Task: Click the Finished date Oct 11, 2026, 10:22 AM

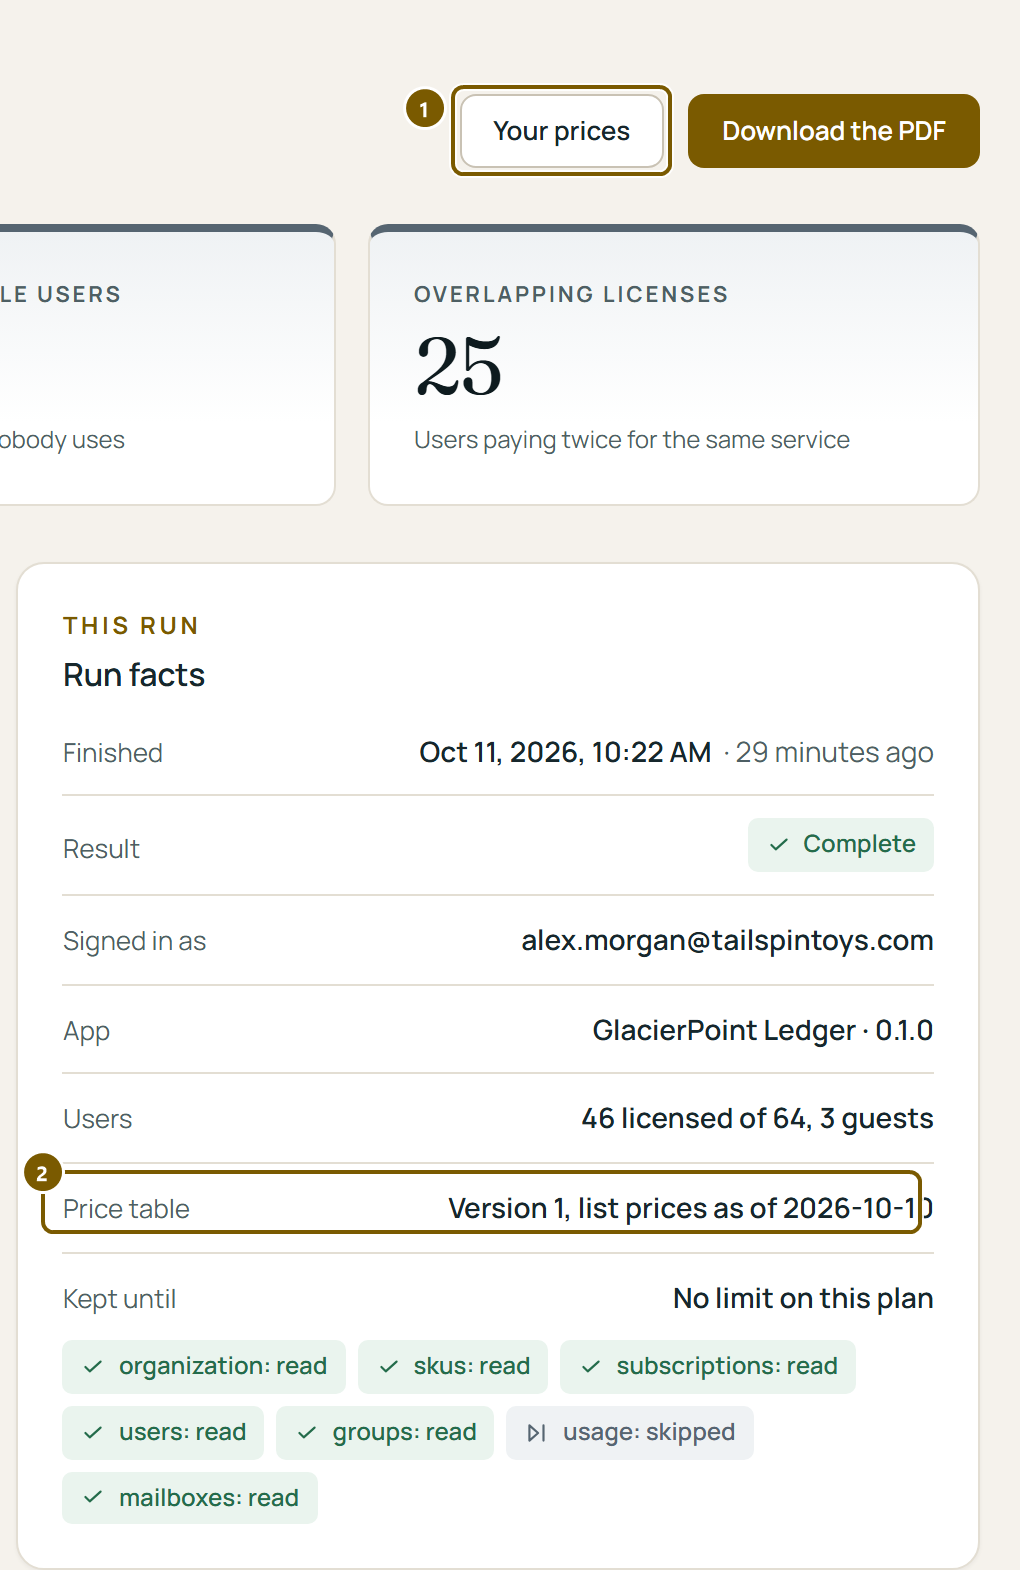Action: (565, 752)
